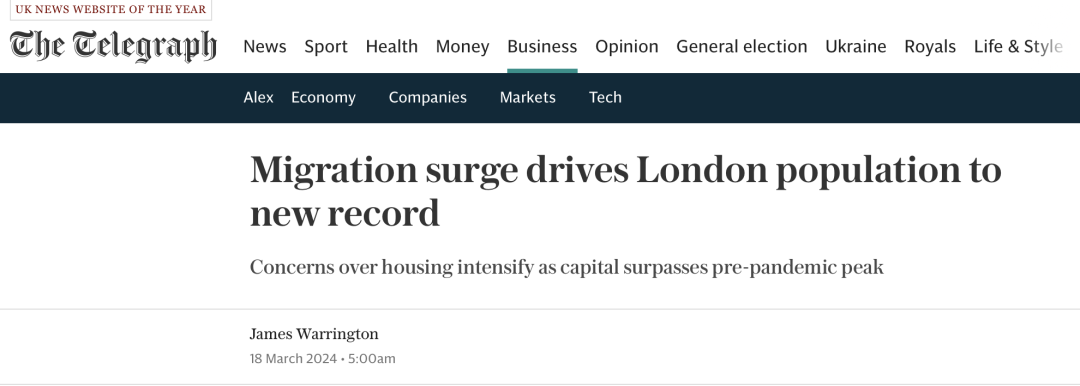Image resolution: width=1080 pixels, height=386 pixels.
Task: Go to the Opinion section
Action: [x=627, y=46]
